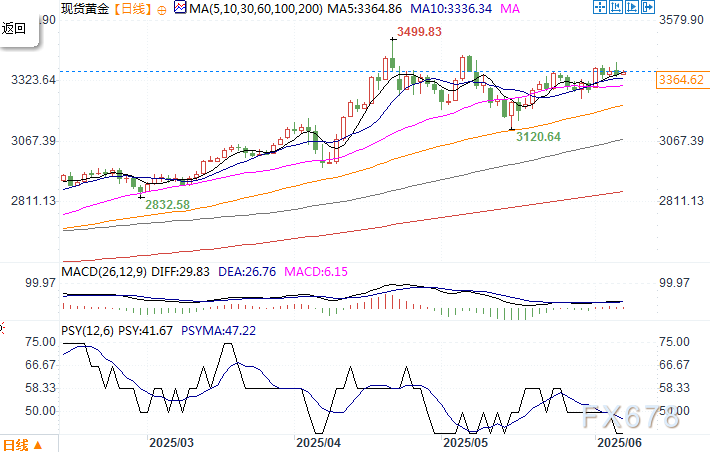
Task: Click the orange 3364.62 current price tag
Action: (x=681, y=79)
